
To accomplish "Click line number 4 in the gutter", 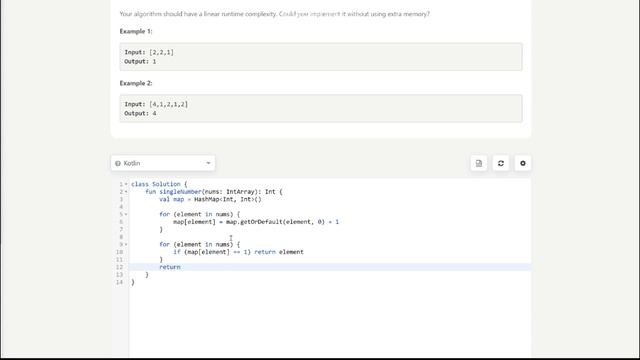I will (x=121, y=207).
